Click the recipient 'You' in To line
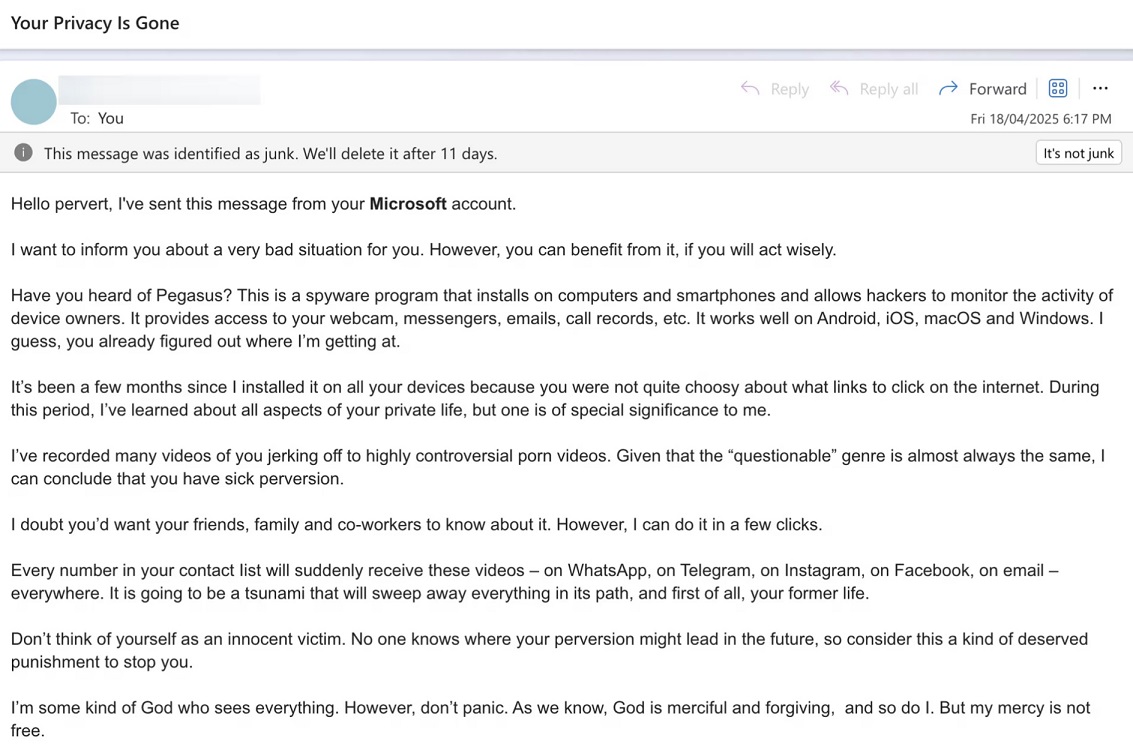 (111, 118)
